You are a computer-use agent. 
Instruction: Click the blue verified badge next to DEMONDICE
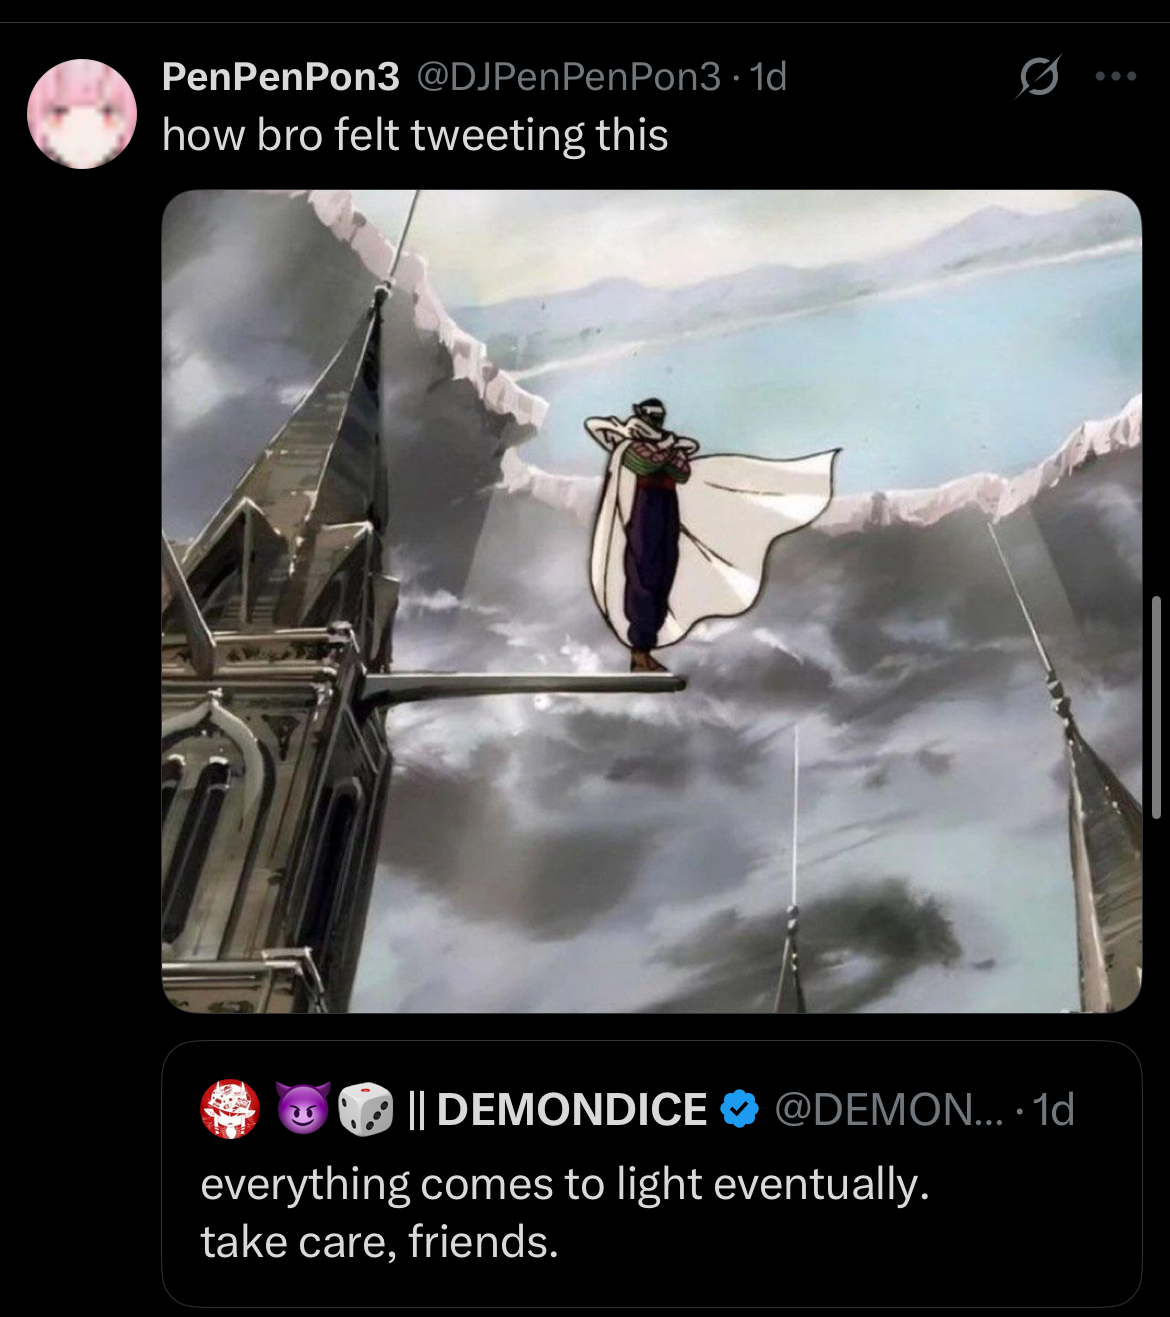[739, 1109]
